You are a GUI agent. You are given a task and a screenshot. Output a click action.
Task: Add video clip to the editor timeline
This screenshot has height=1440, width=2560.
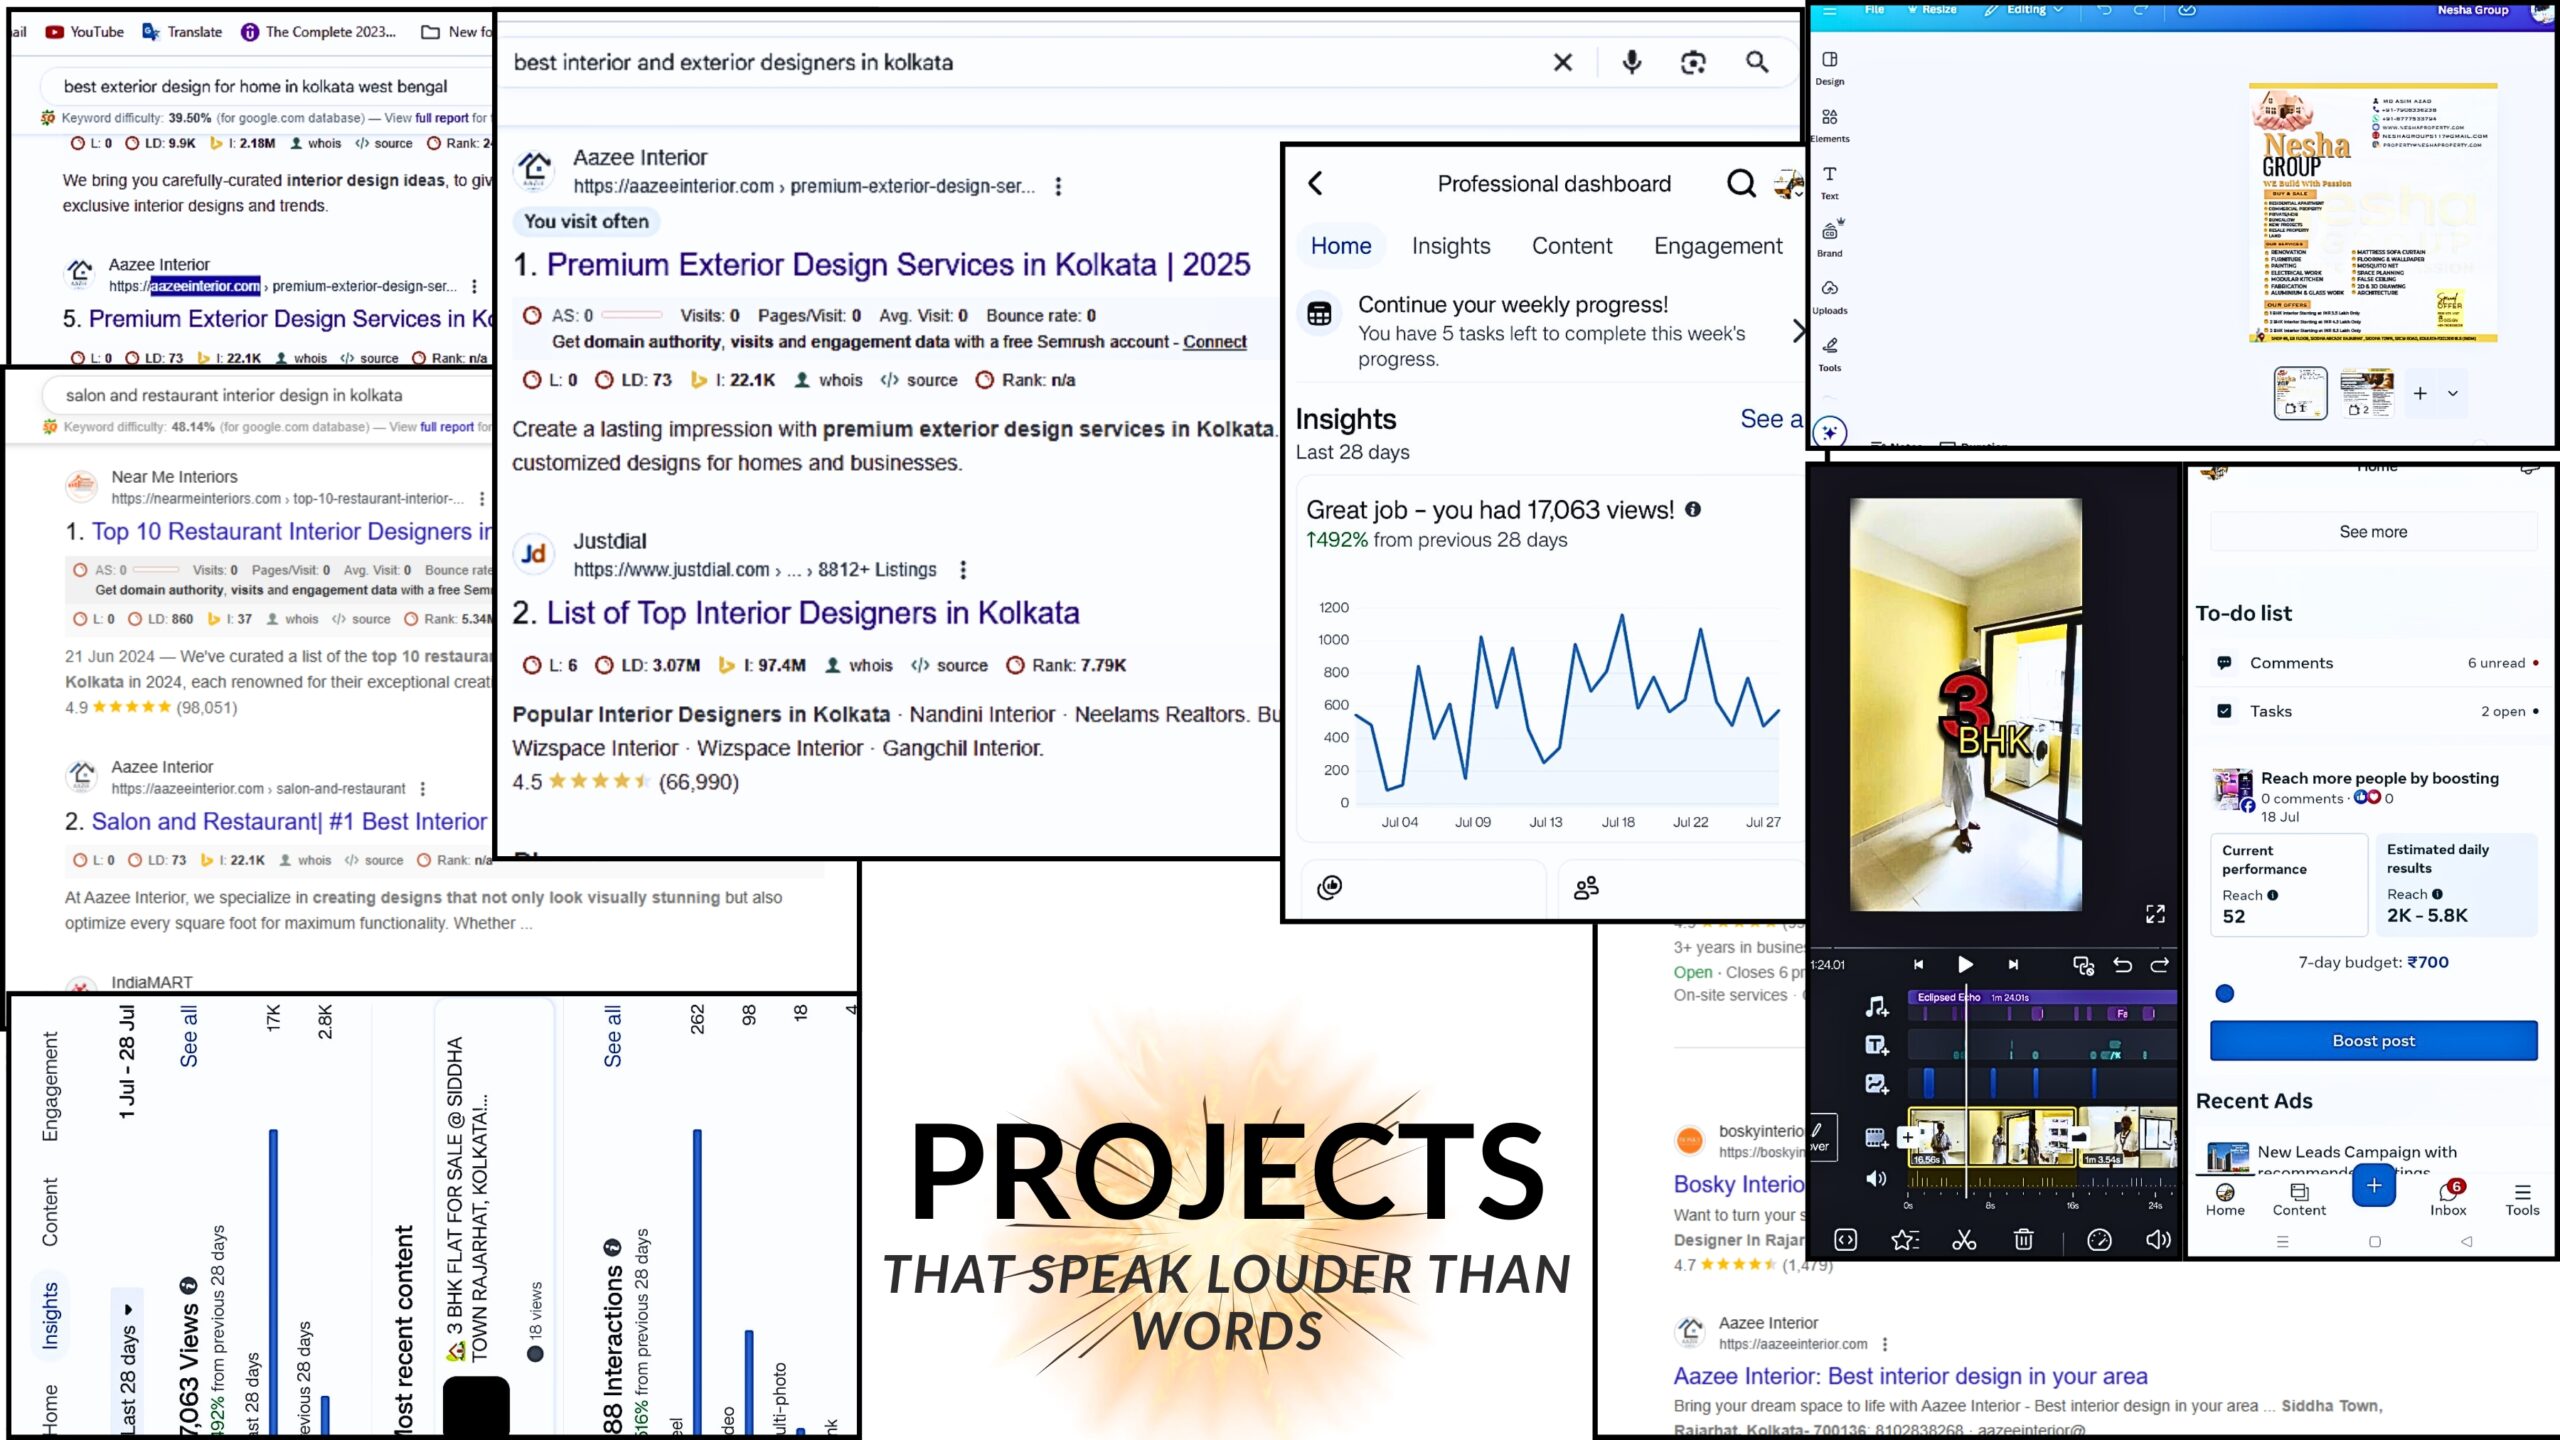coord(1876,1137)
